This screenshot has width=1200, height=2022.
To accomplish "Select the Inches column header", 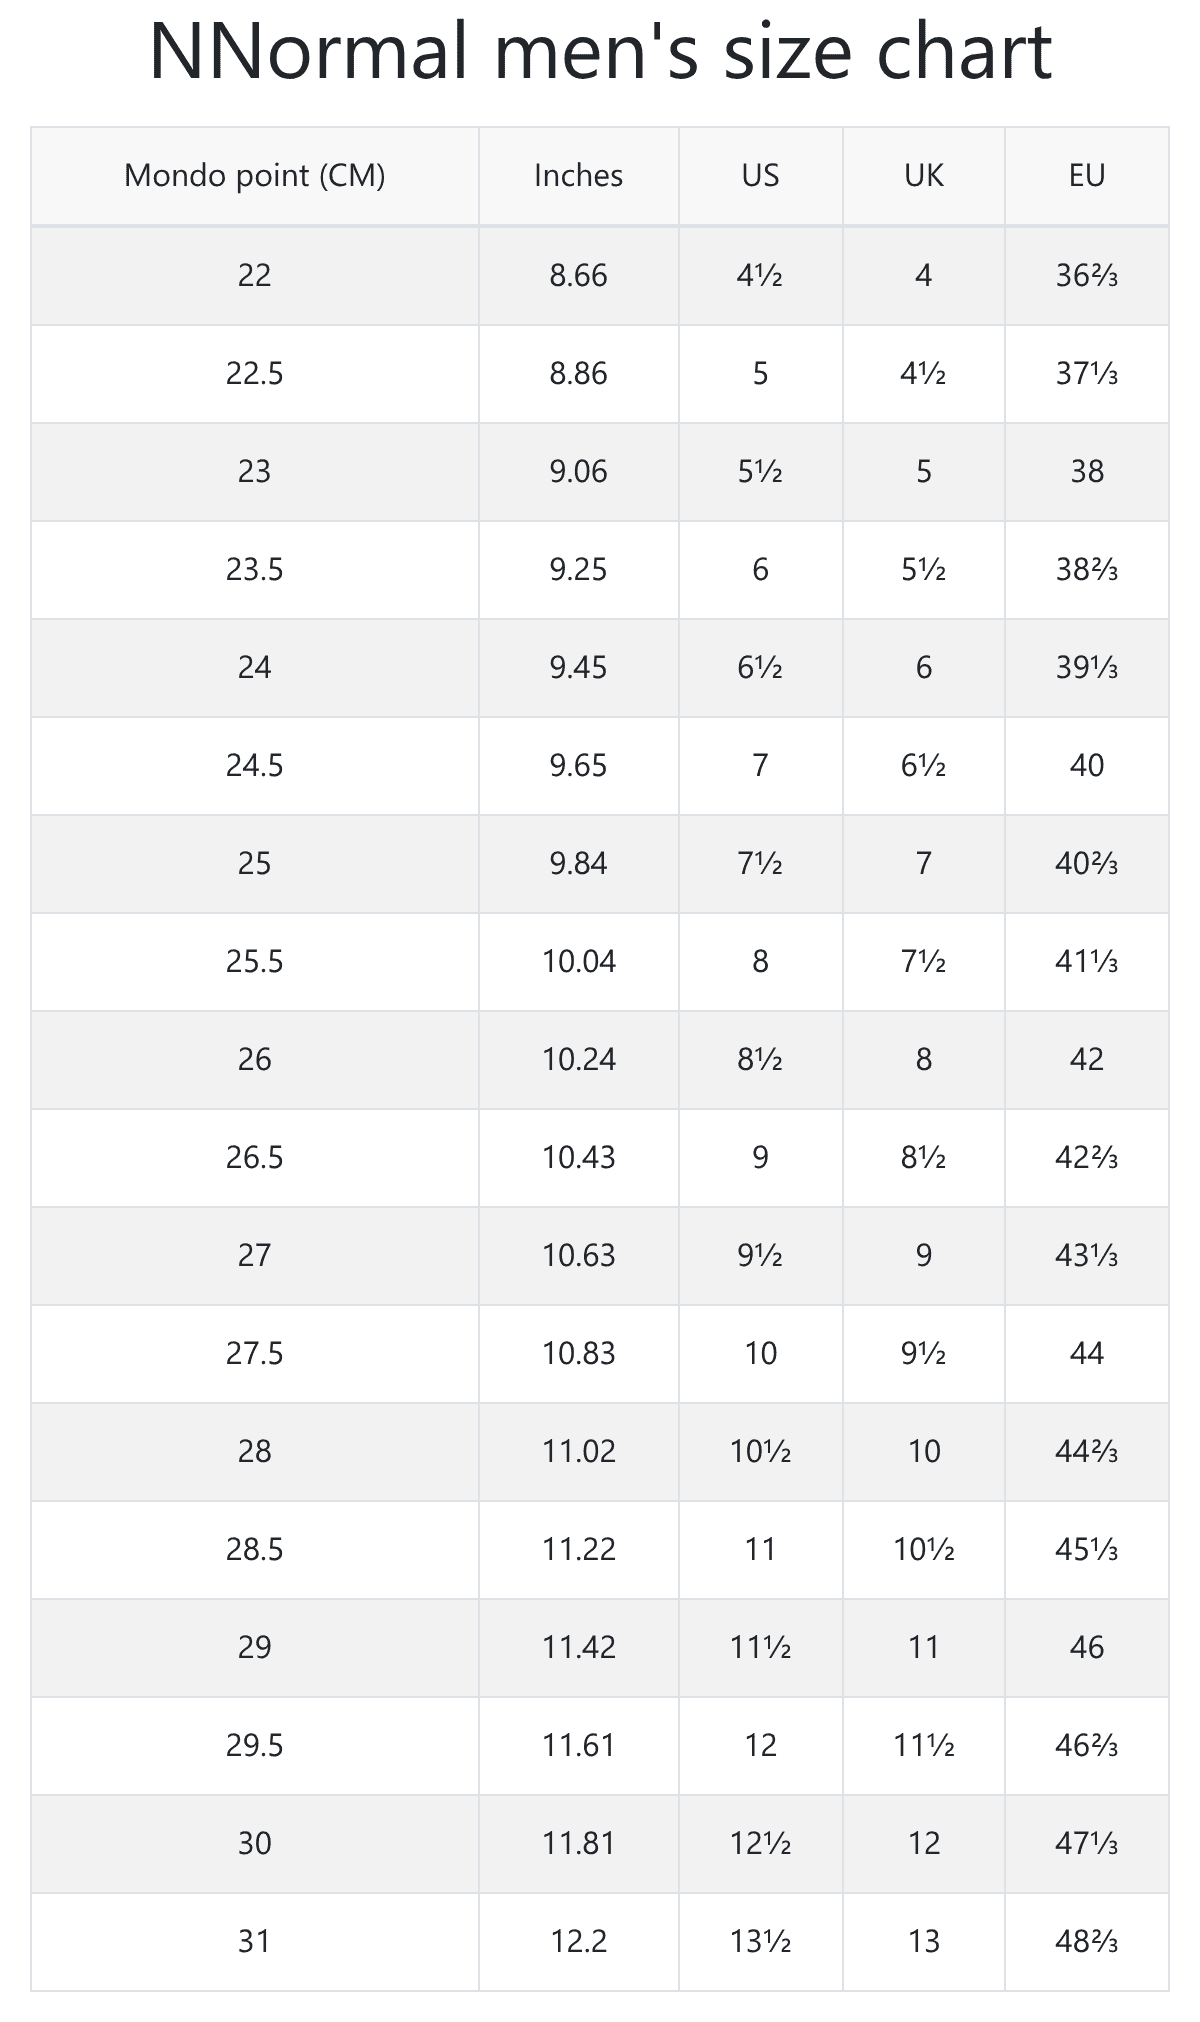I will coord(578,176).
